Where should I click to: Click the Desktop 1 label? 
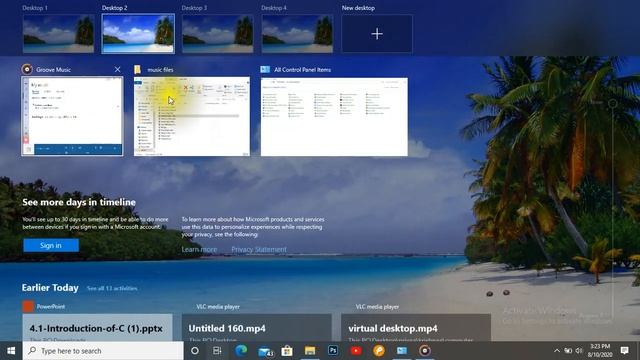coord(35,8)
